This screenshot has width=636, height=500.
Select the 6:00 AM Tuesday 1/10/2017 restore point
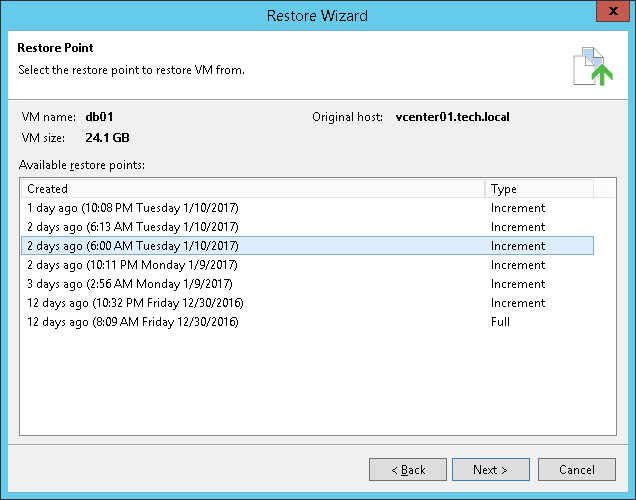point(133,246)
